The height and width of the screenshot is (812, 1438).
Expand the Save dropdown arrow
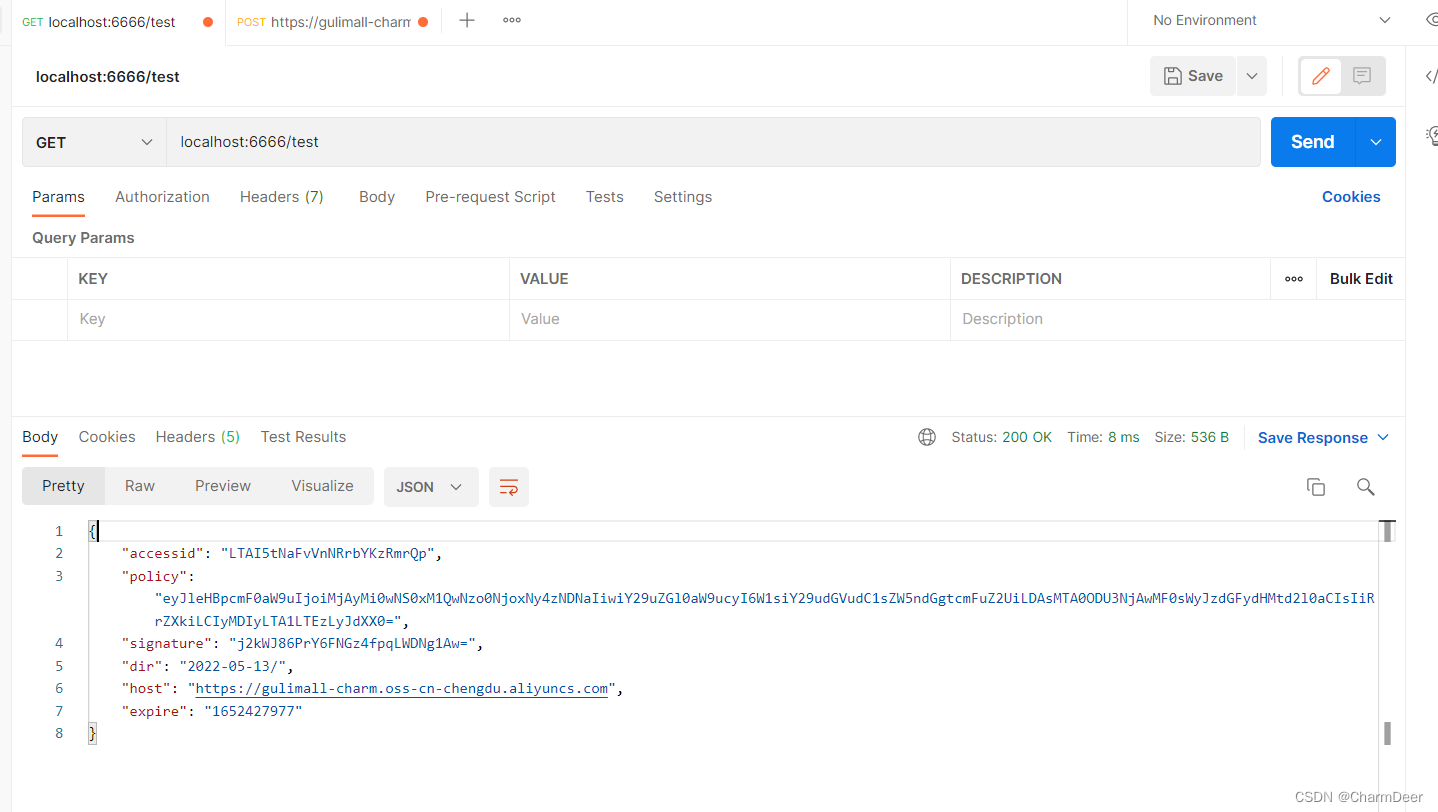pos(1252,76)
